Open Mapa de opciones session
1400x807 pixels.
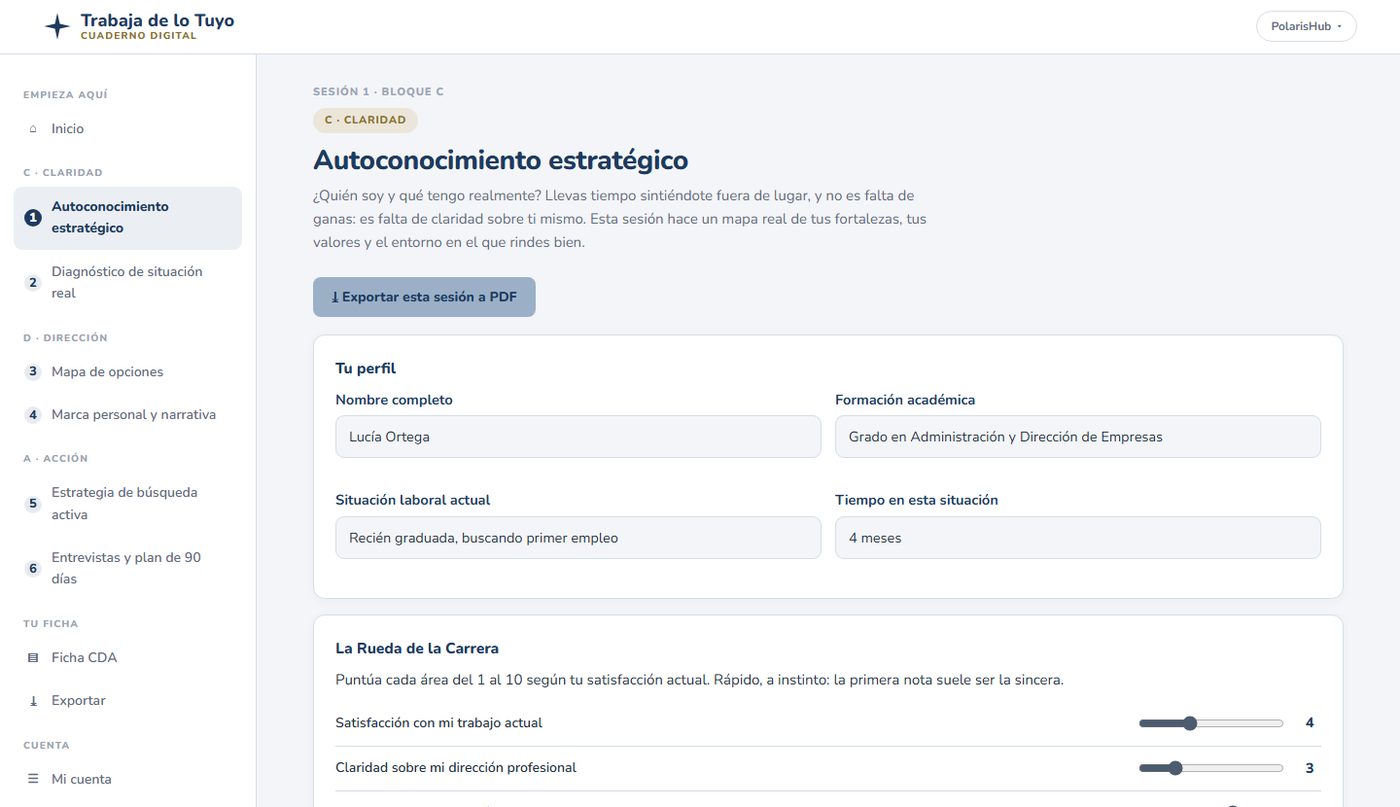(128, 372)
